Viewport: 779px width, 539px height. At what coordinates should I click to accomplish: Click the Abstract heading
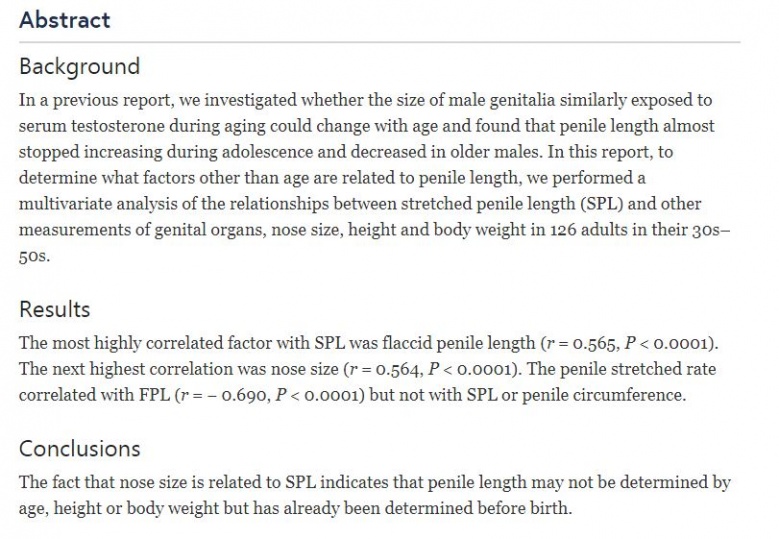(65, 20)
